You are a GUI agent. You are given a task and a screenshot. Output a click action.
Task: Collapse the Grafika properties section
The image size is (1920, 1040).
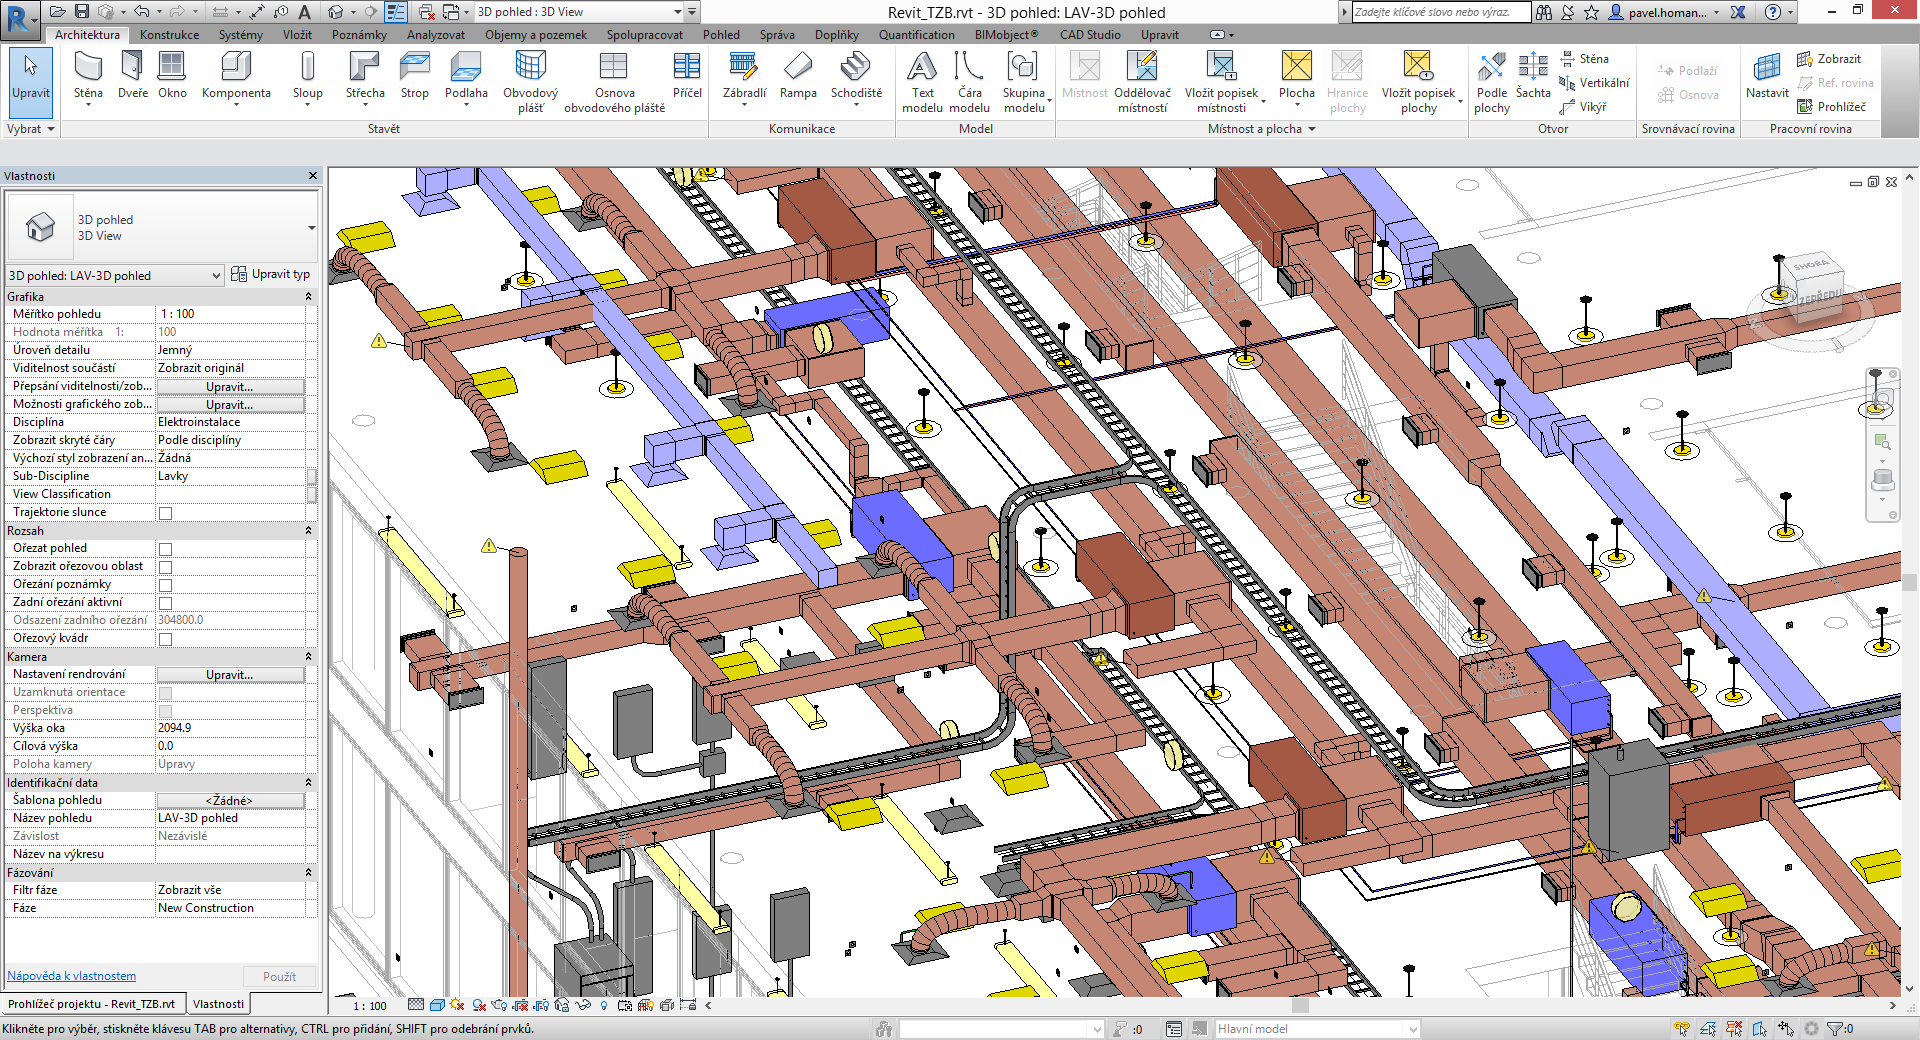click(308, 297)
